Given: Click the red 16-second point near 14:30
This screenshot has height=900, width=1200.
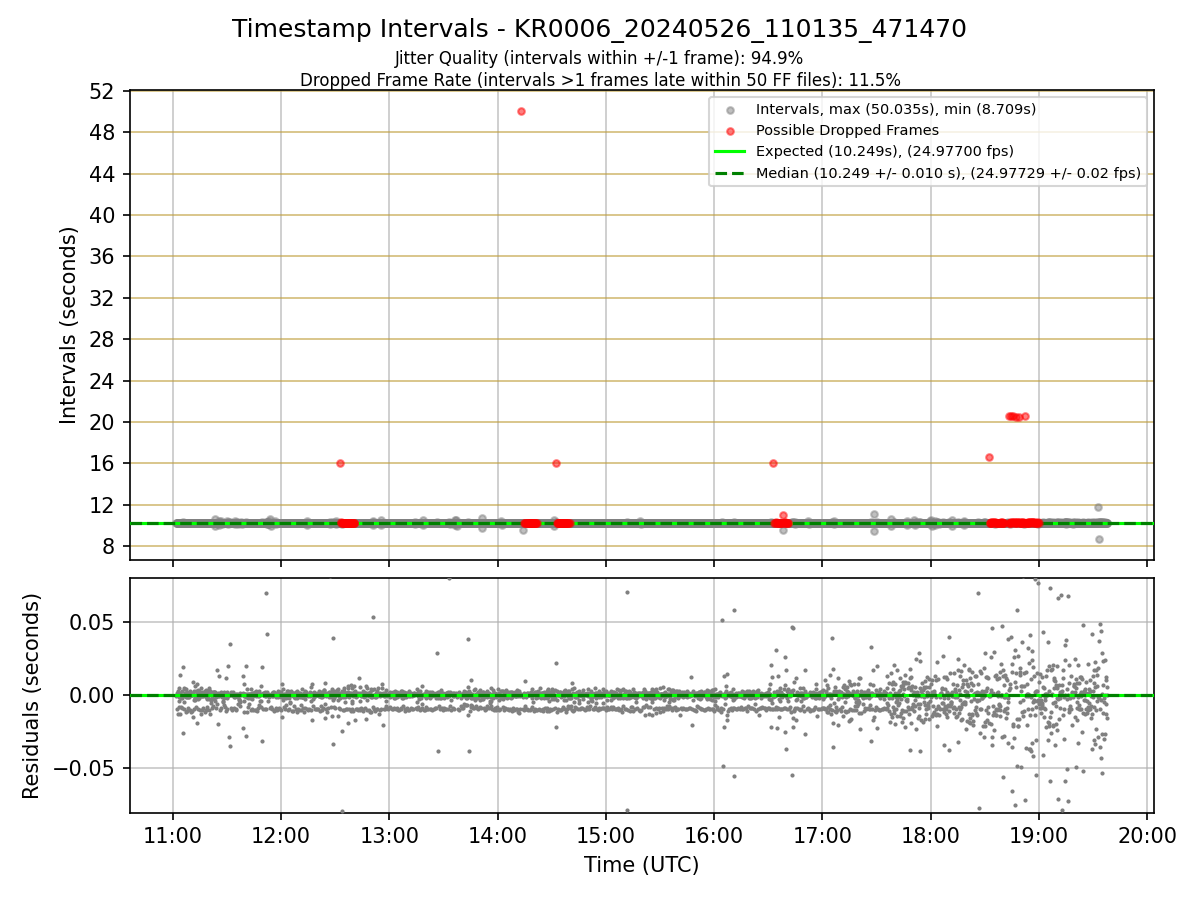Looking at the screenshot, I should pos(556,463).
